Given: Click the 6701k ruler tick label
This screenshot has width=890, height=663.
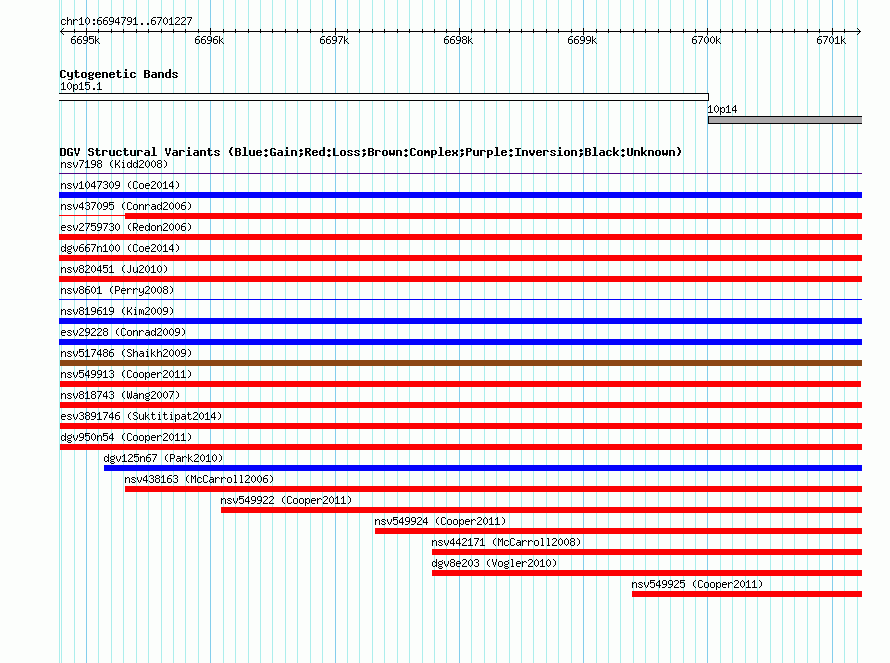Looking at the screenshot, I should pyautogui.click(x=831, y=40).
